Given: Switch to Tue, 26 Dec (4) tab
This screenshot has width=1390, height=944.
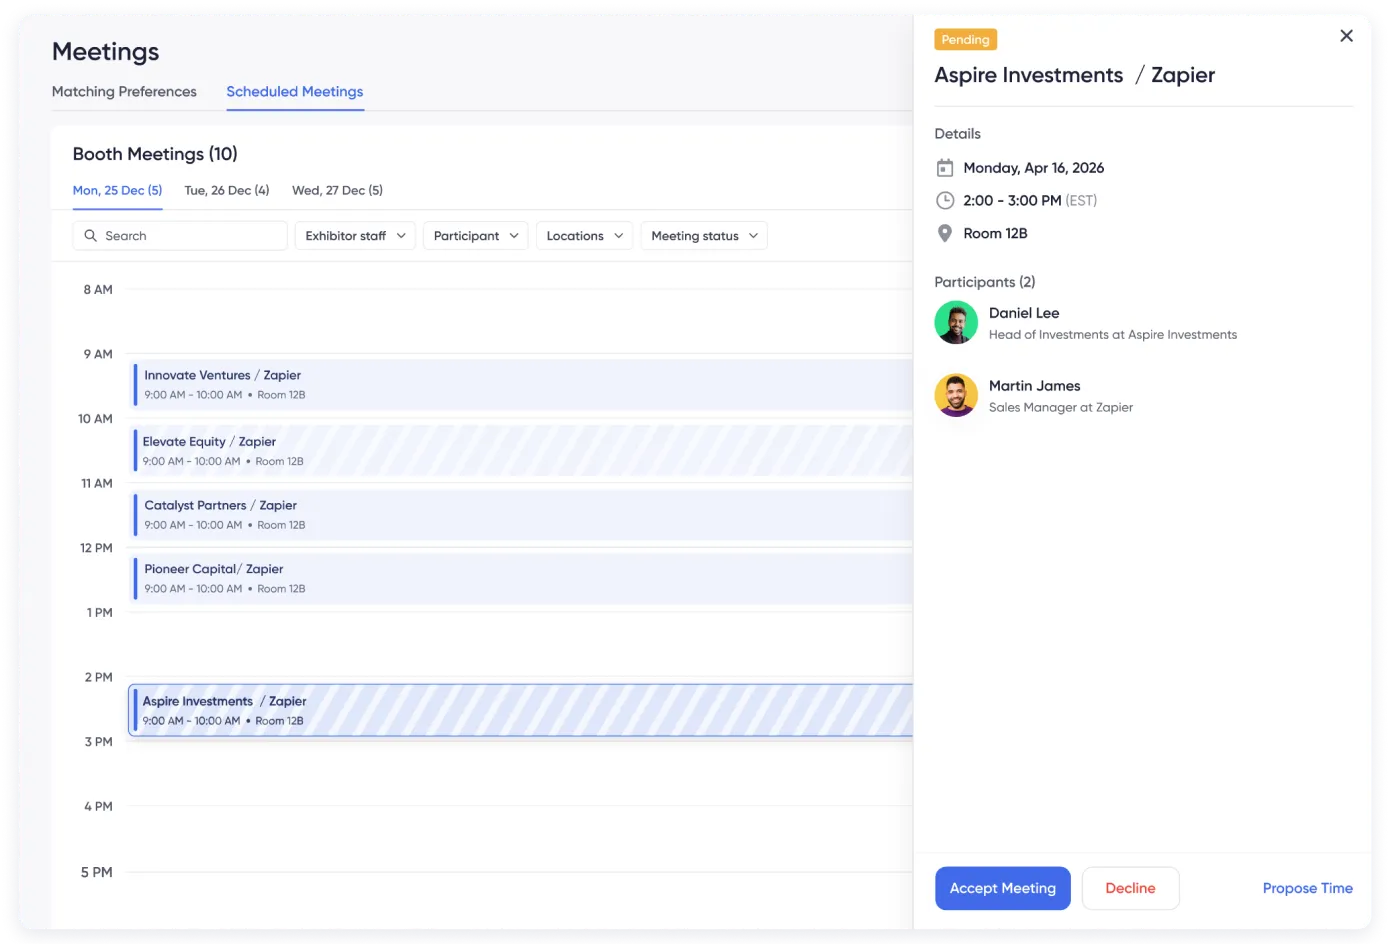Looking at the screenshot, I should pos(227,190).
